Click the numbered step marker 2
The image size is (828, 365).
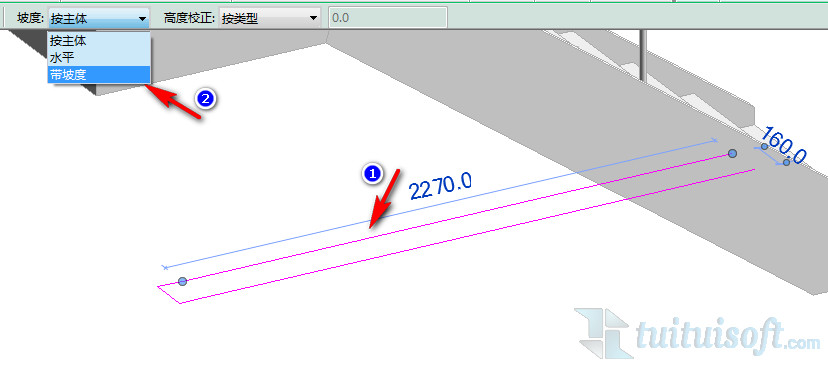coord(205,98)
